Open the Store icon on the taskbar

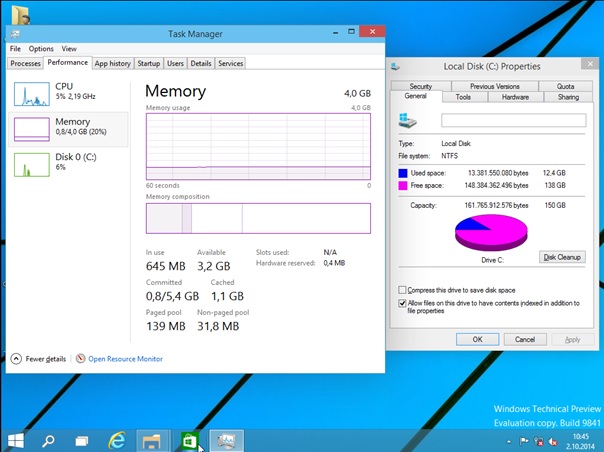click(x=189, y=440)
